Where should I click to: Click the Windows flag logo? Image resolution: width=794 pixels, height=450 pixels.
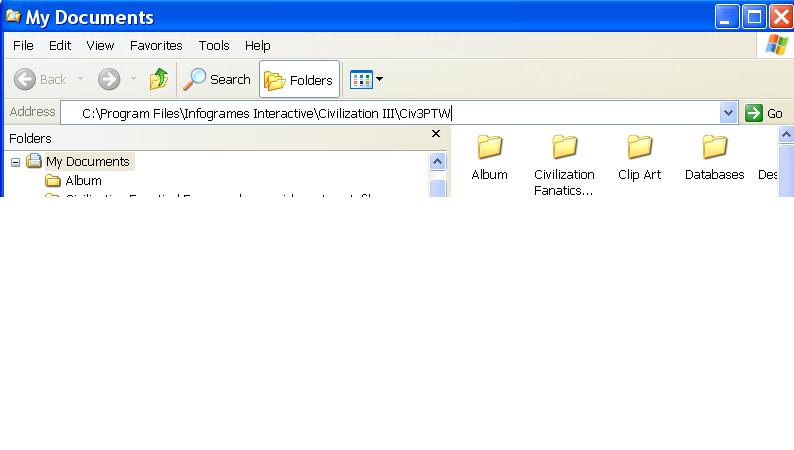tap(776, 45)
